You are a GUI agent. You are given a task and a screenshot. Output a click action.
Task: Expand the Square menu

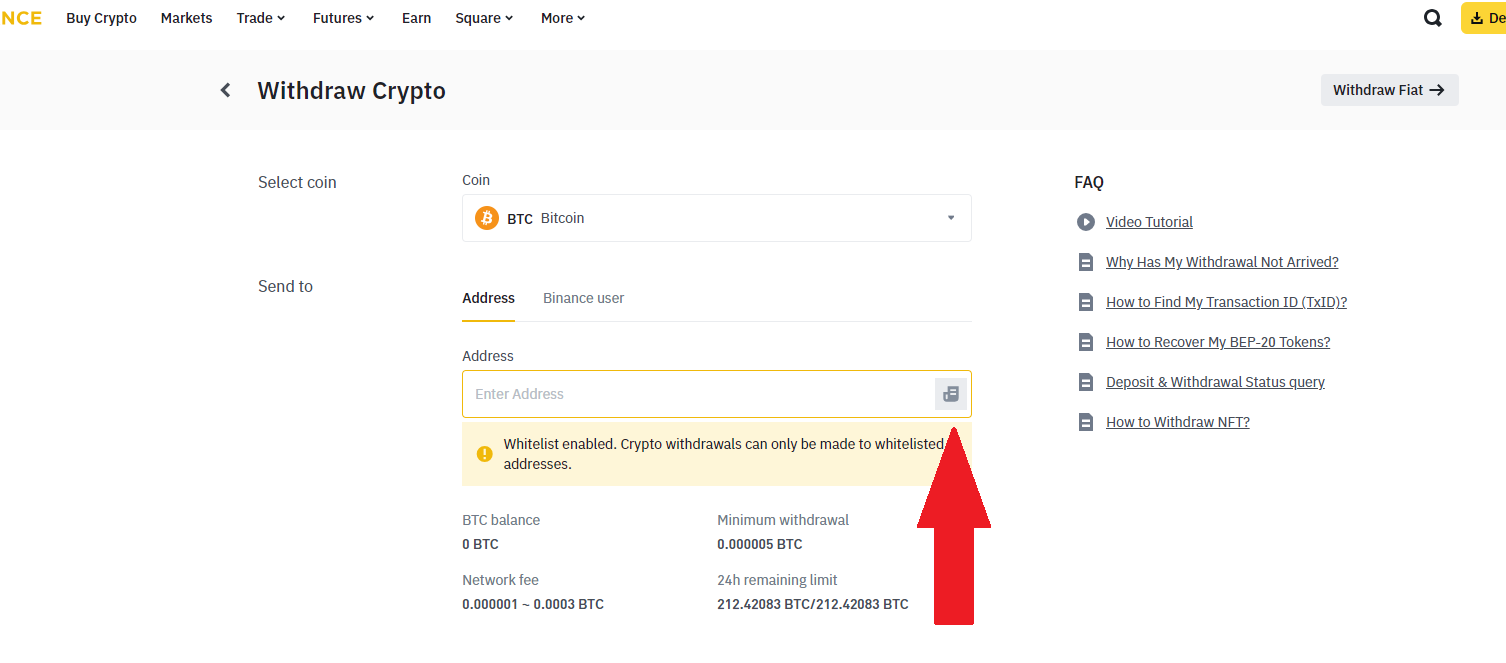click(484, 18)
